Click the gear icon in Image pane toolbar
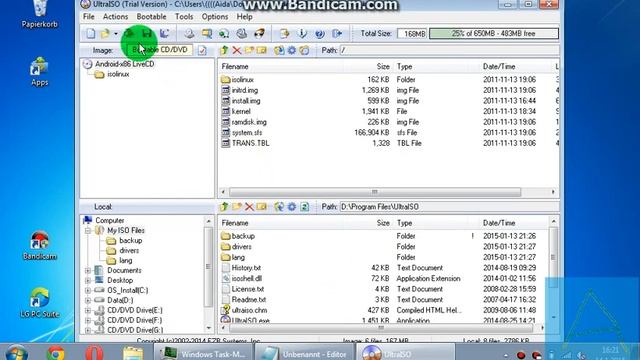 291,50
